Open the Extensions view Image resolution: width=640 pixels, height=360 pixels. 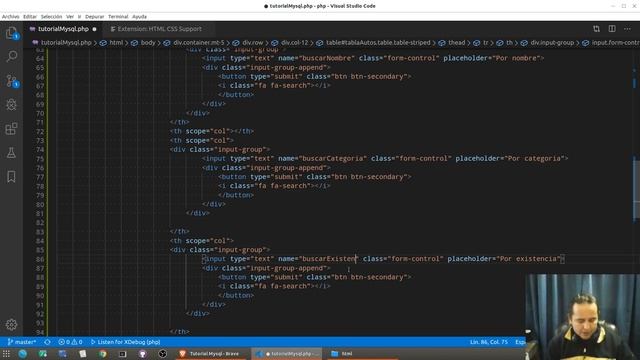(x=11, y=129)
